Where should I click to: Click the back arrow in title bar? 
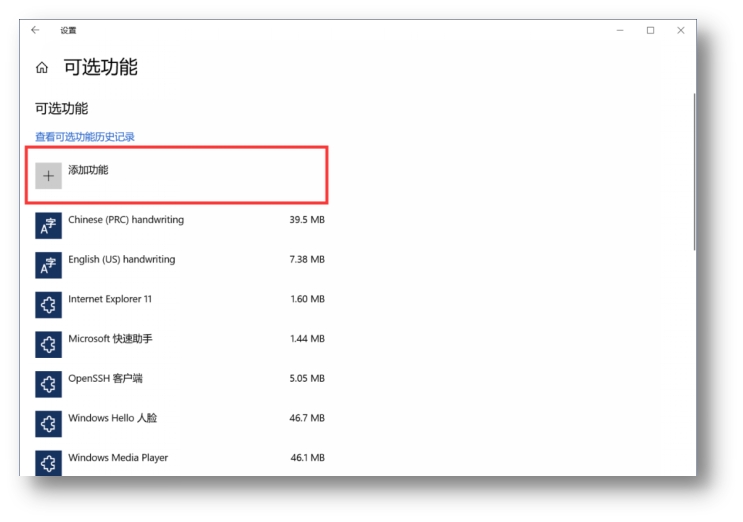coord(35,30)
